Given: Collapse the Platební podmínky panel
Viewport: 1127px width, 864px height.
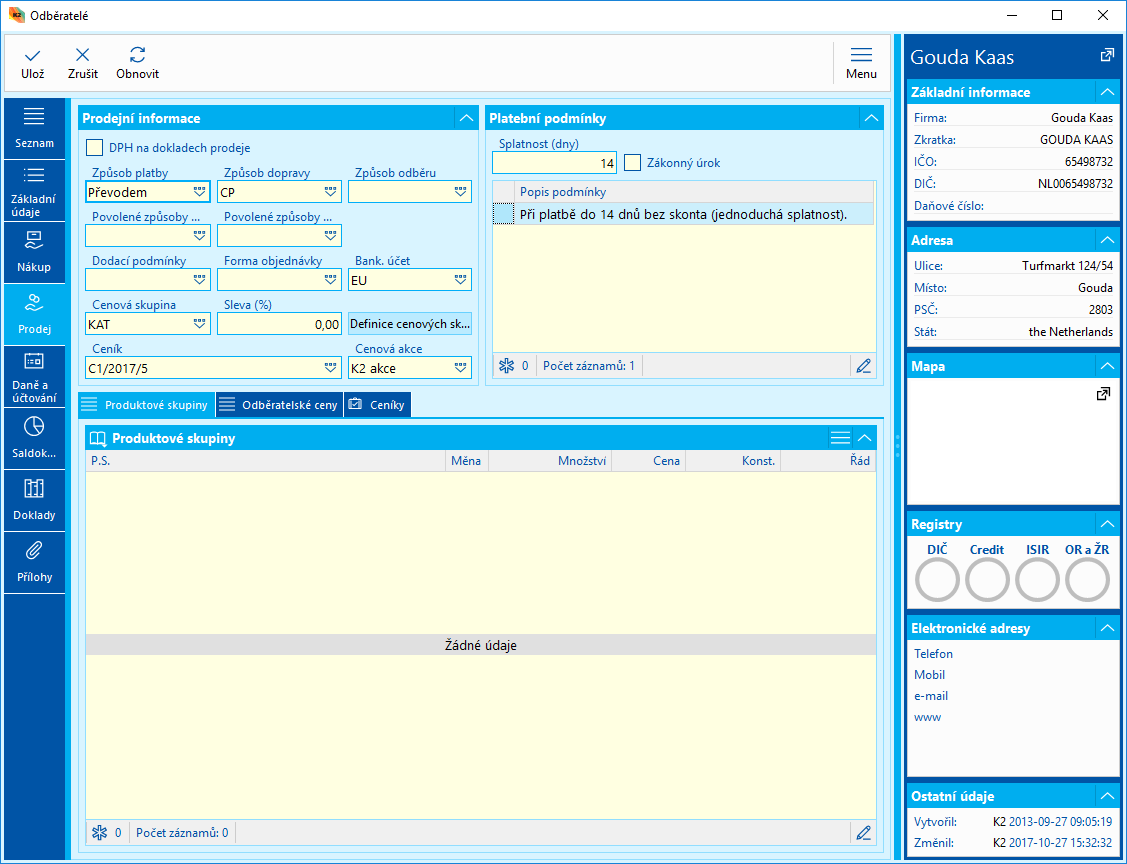Looking at the screenshot, I should (x=871, y=119).
